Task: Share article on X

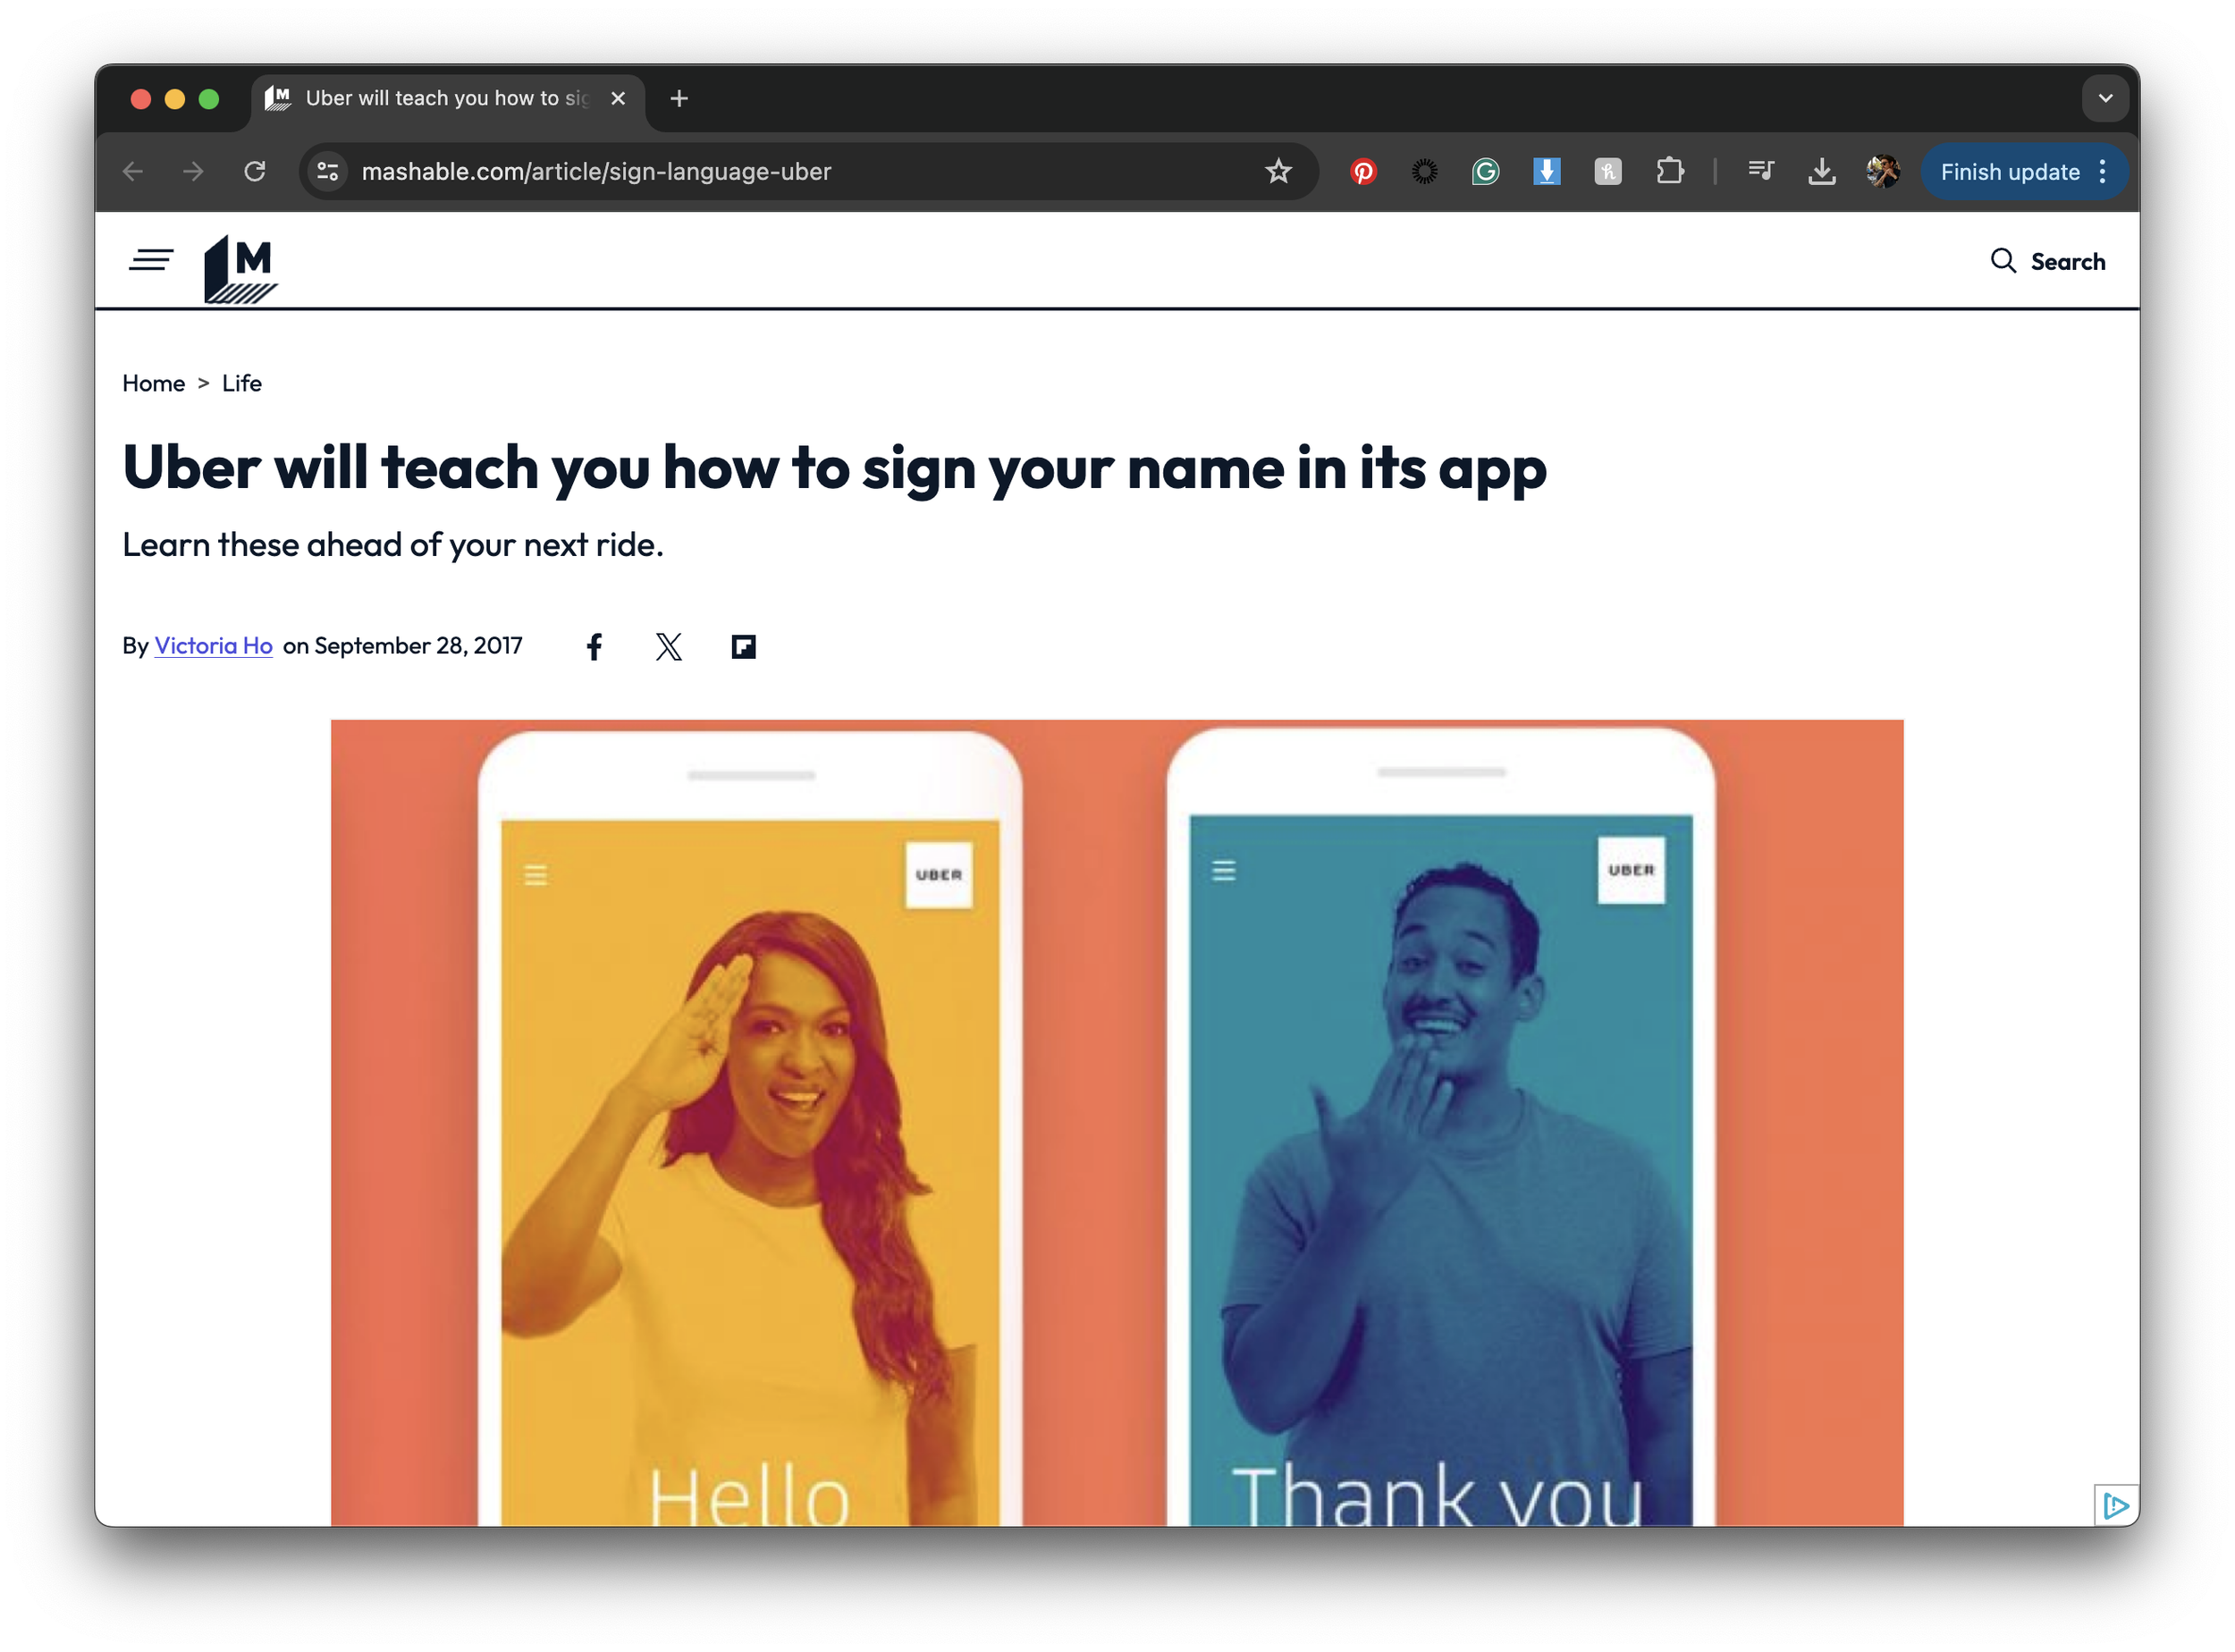Action: 669,647
